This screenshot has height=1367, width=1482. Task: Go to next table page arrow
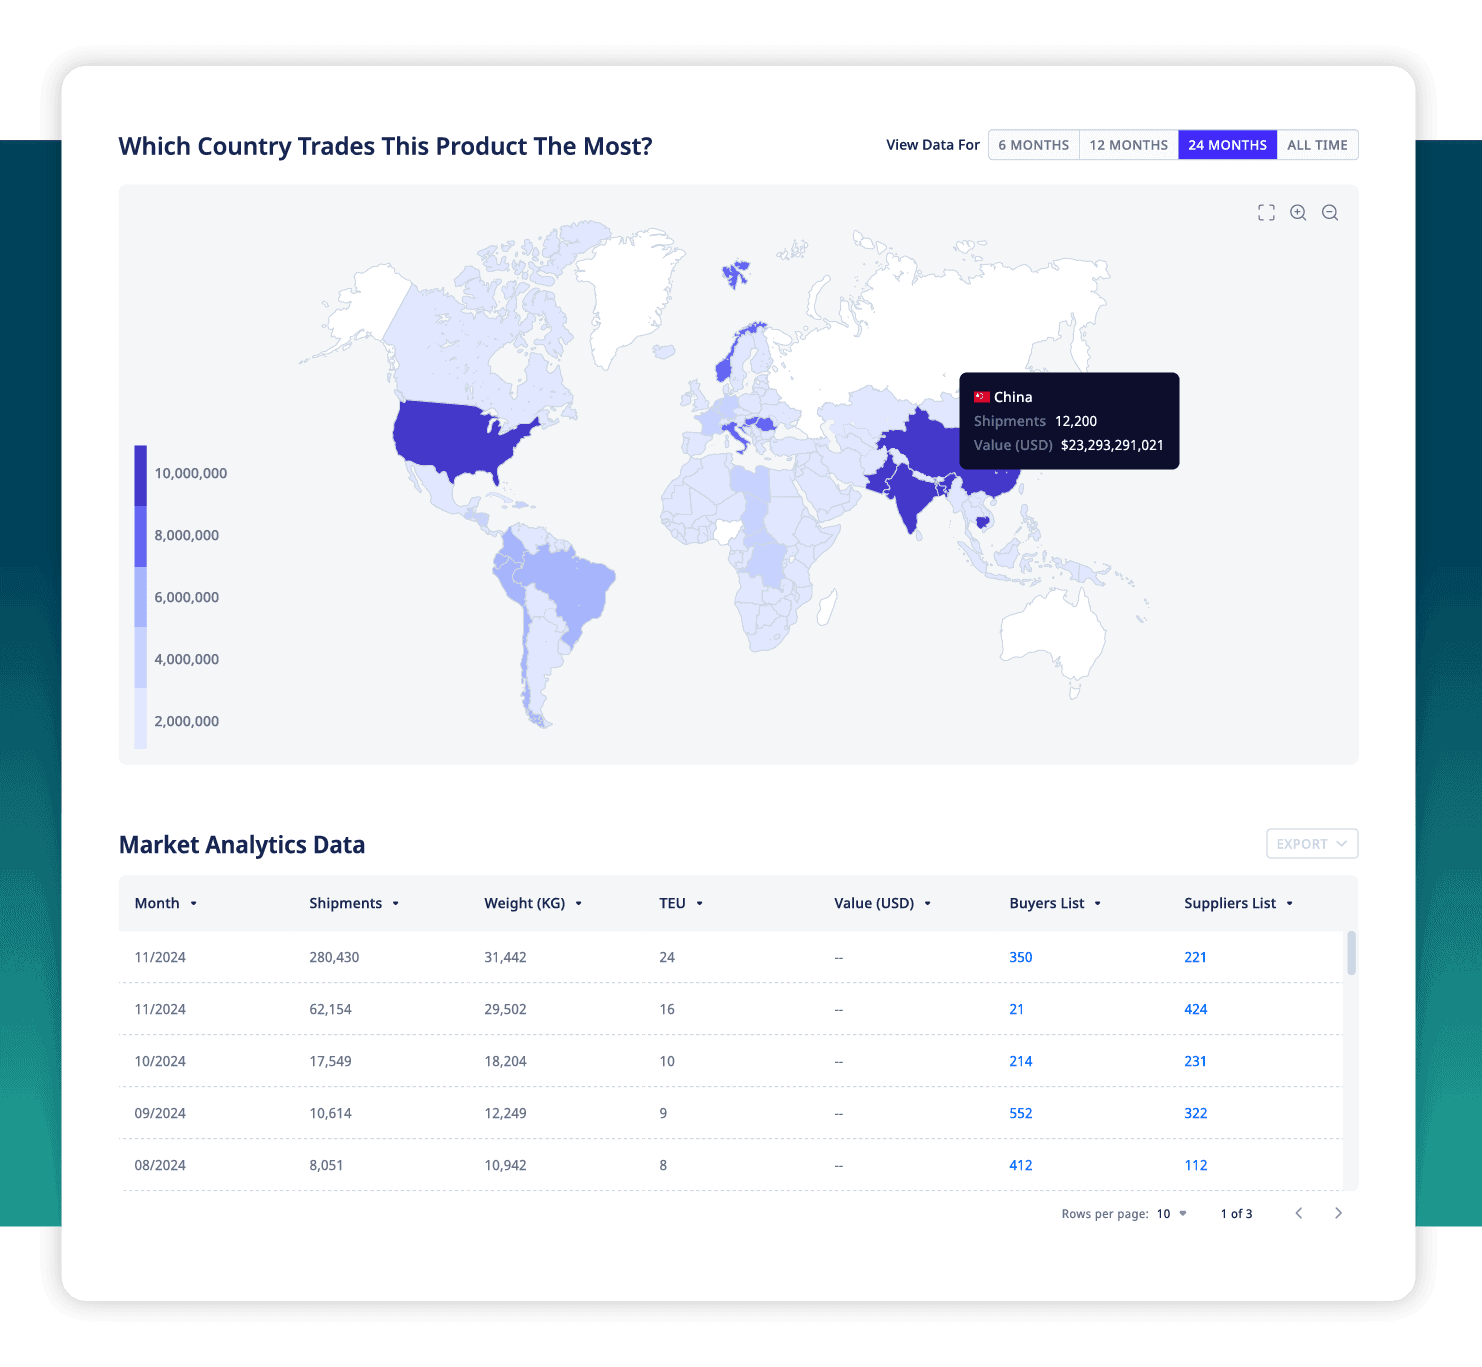[x=1338, y=1213]
